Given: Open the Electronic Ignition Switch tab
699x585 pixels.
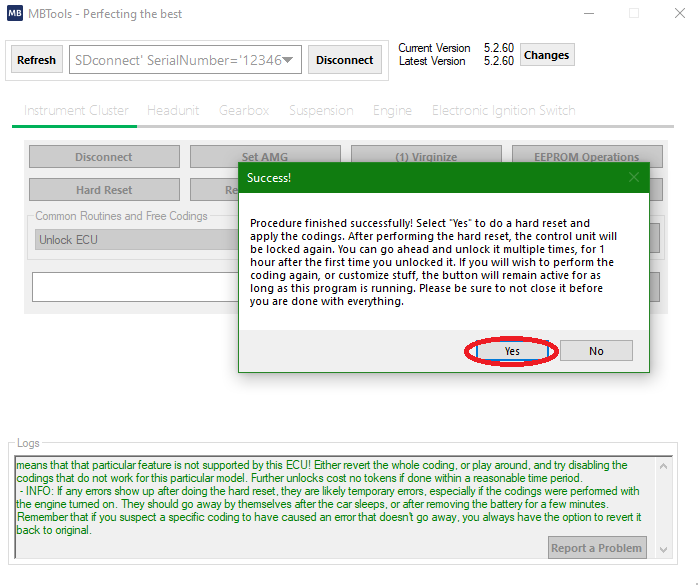Looking at the screenshot, I should (x=503, y=111).
